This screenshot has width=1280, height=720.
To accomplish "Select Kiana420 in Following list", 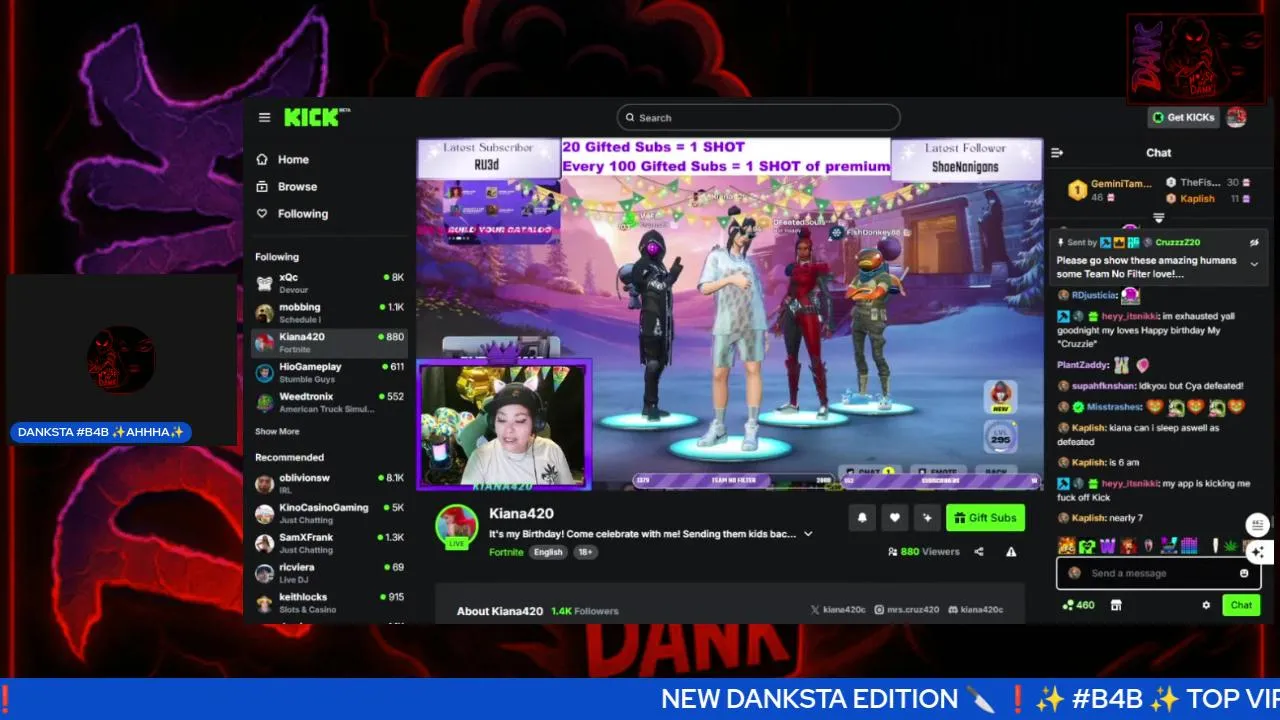I will 330,343.
